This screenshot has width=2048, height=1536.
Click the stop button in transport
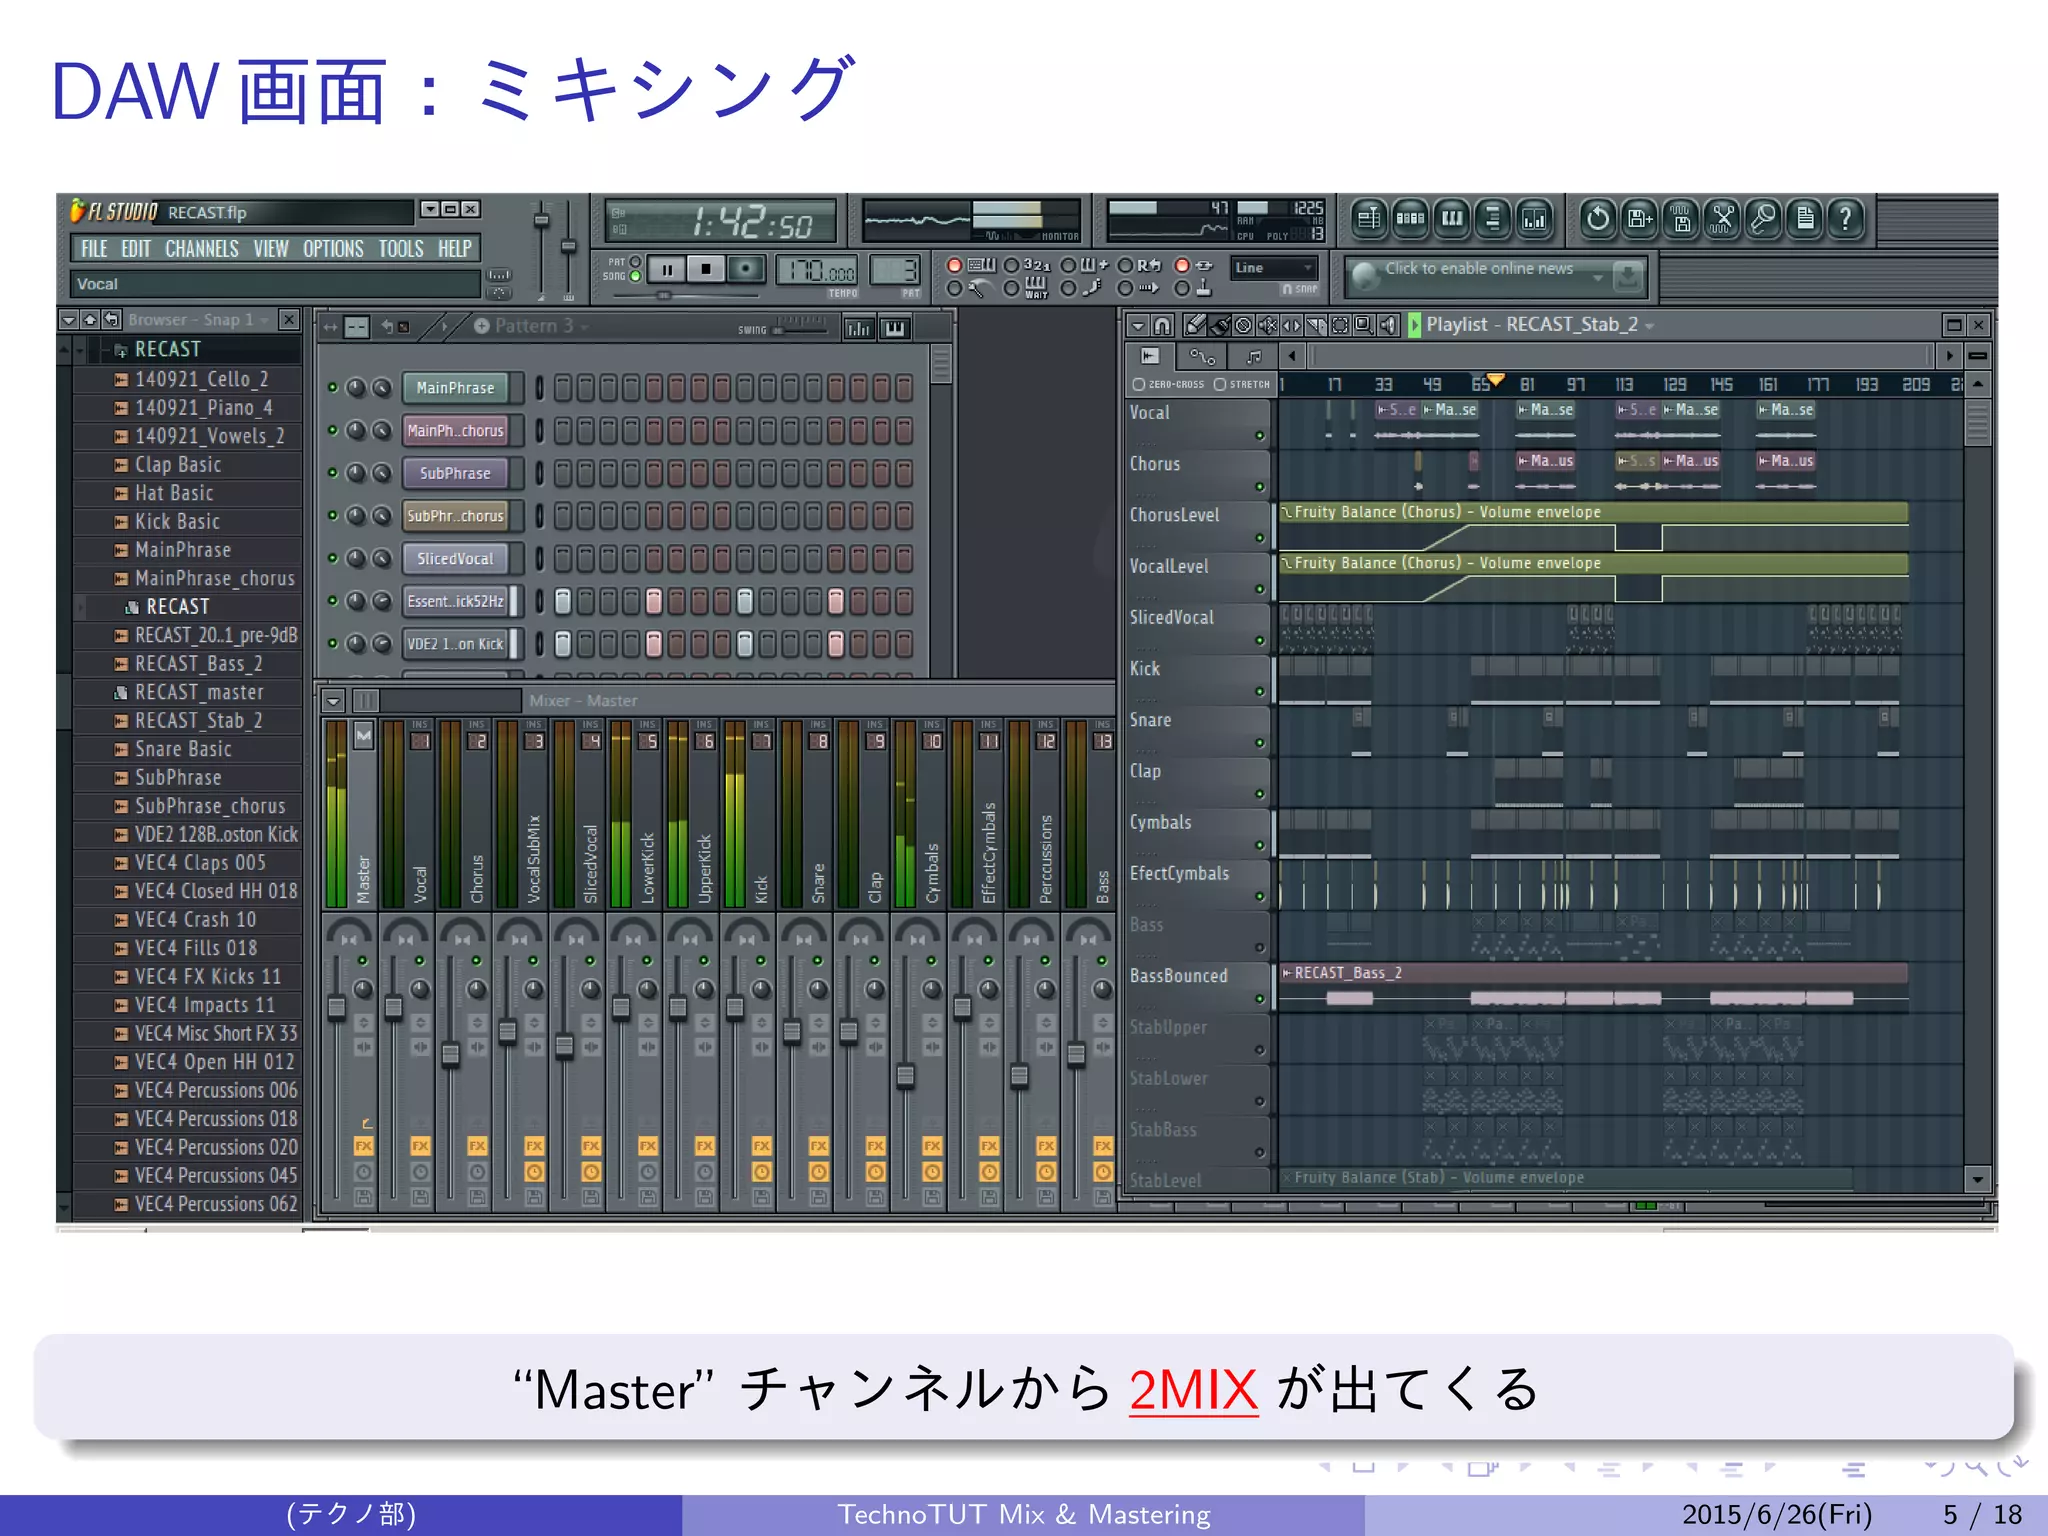(706, 269)
